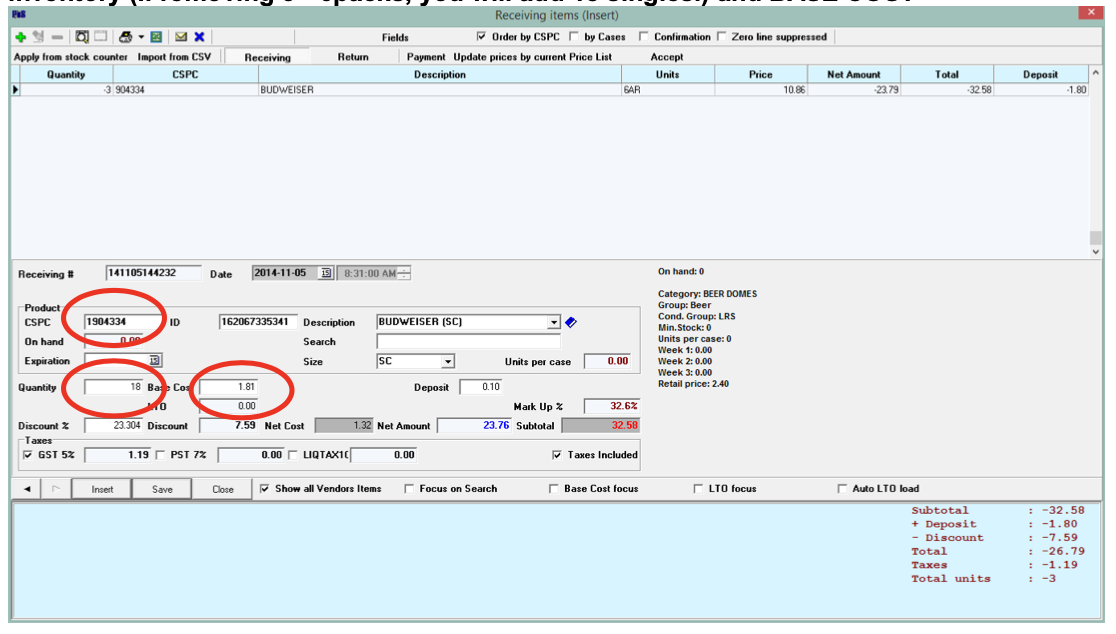Enable Focus on Search checkbox
This screenshot has width=1116, height=634.
409,489
